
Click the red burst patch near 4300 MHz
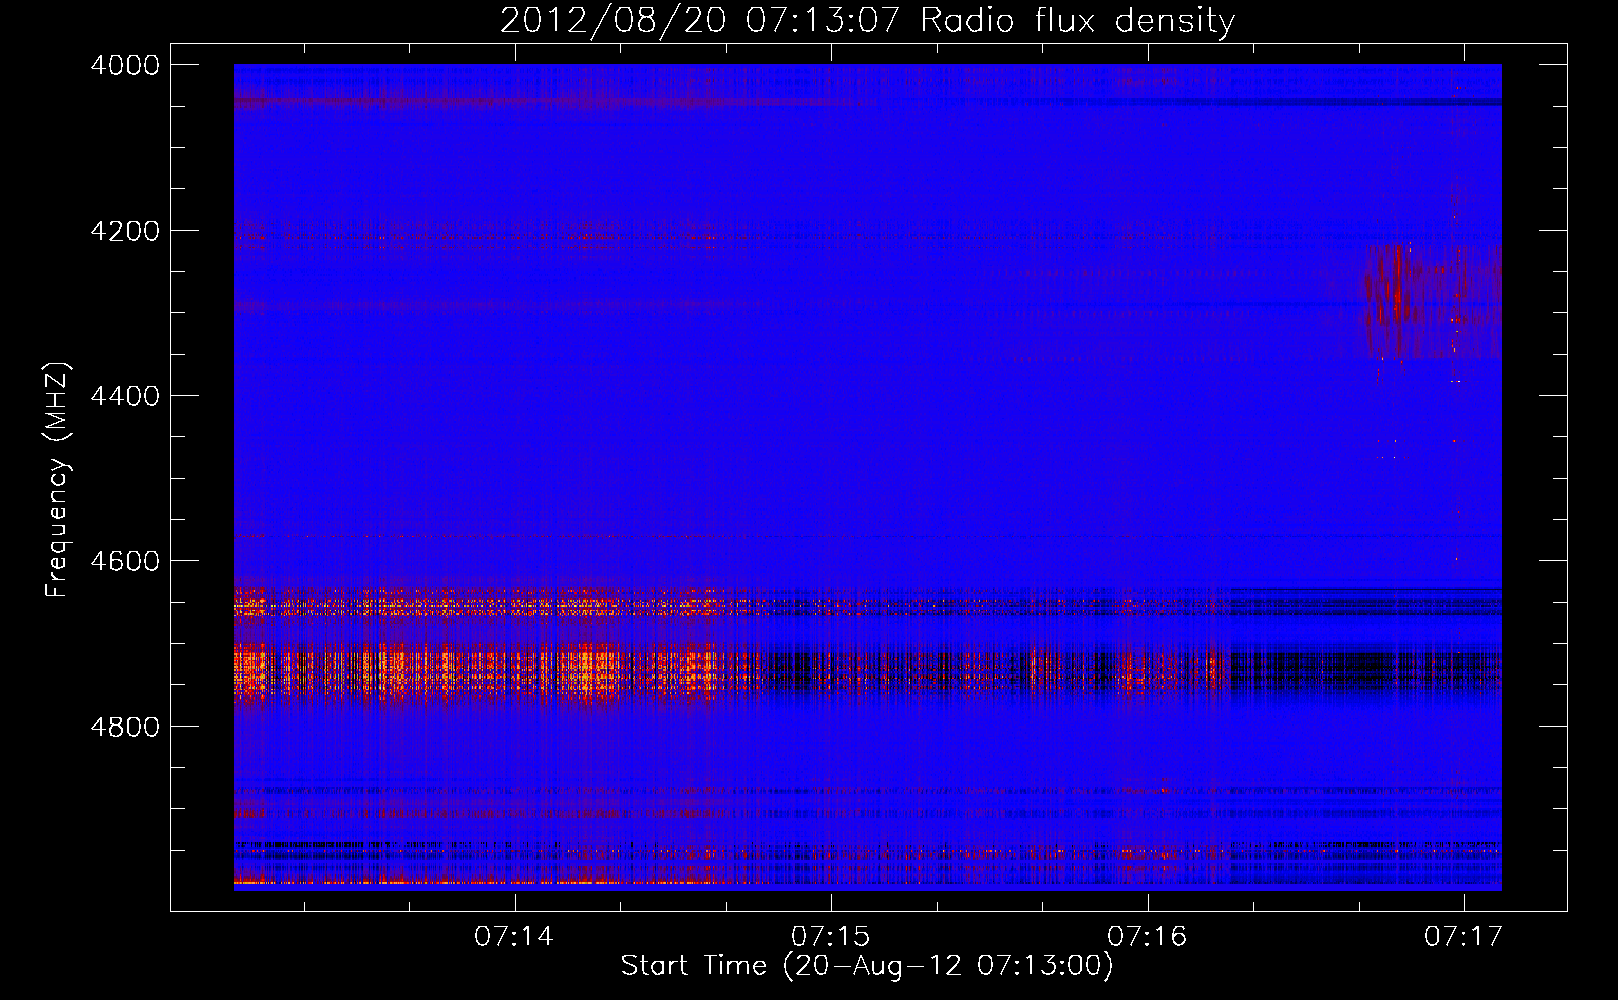[1432, 300]
